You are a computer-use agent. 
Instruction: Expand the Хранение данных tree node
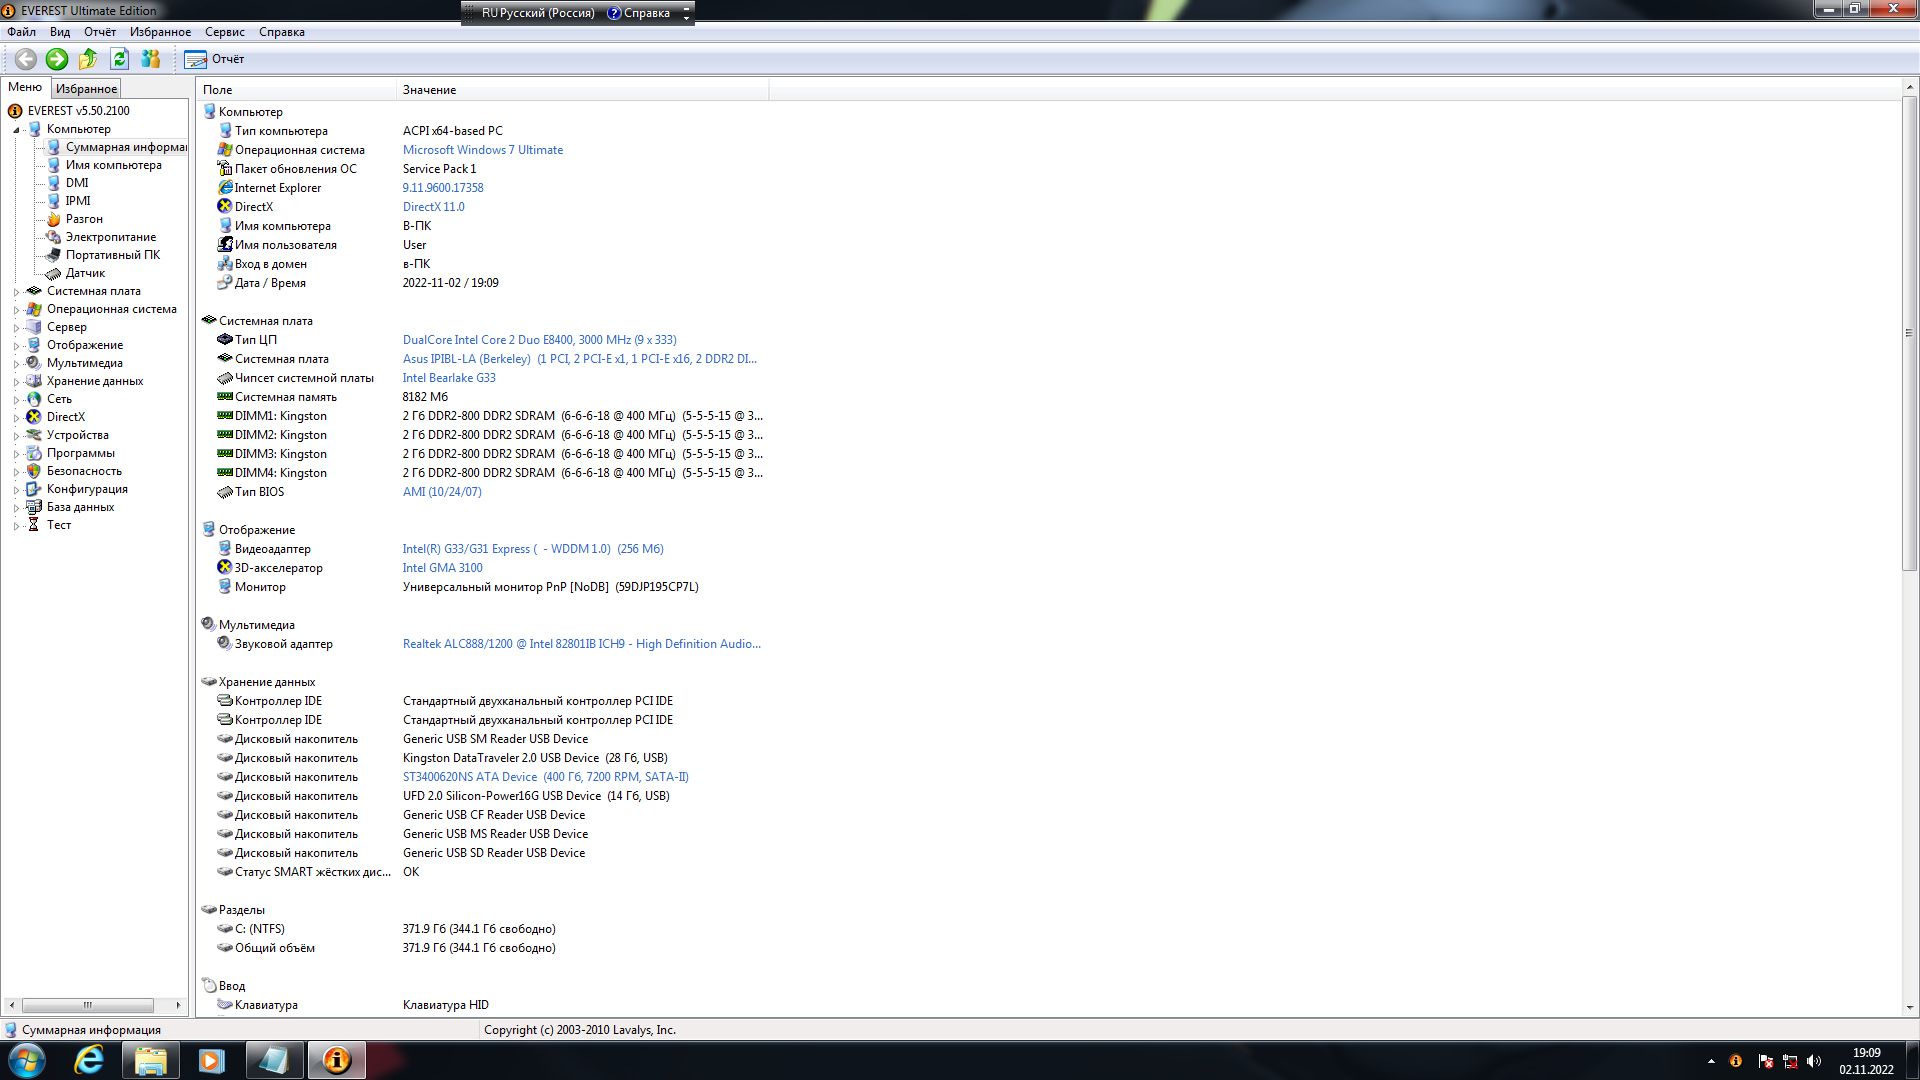(16, 382)
